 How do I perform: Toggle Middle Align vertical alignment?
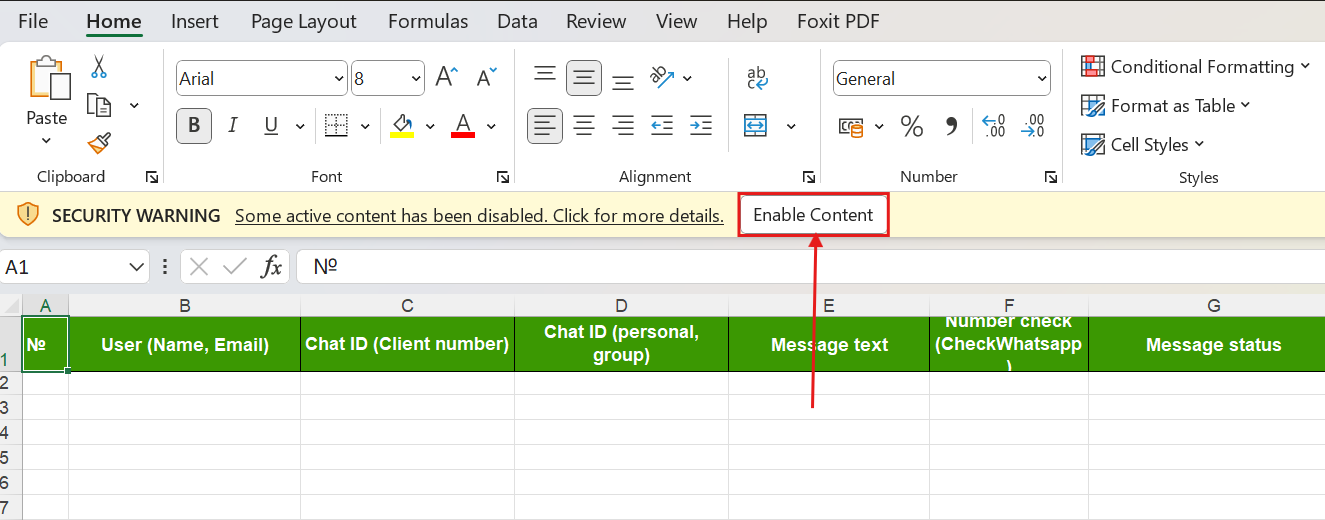click(584, 78)
